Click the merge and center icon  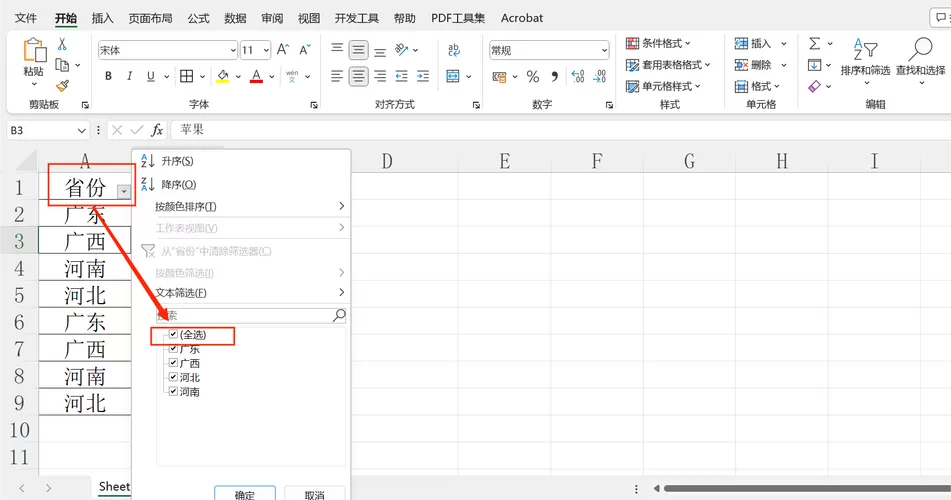(453, 76)
